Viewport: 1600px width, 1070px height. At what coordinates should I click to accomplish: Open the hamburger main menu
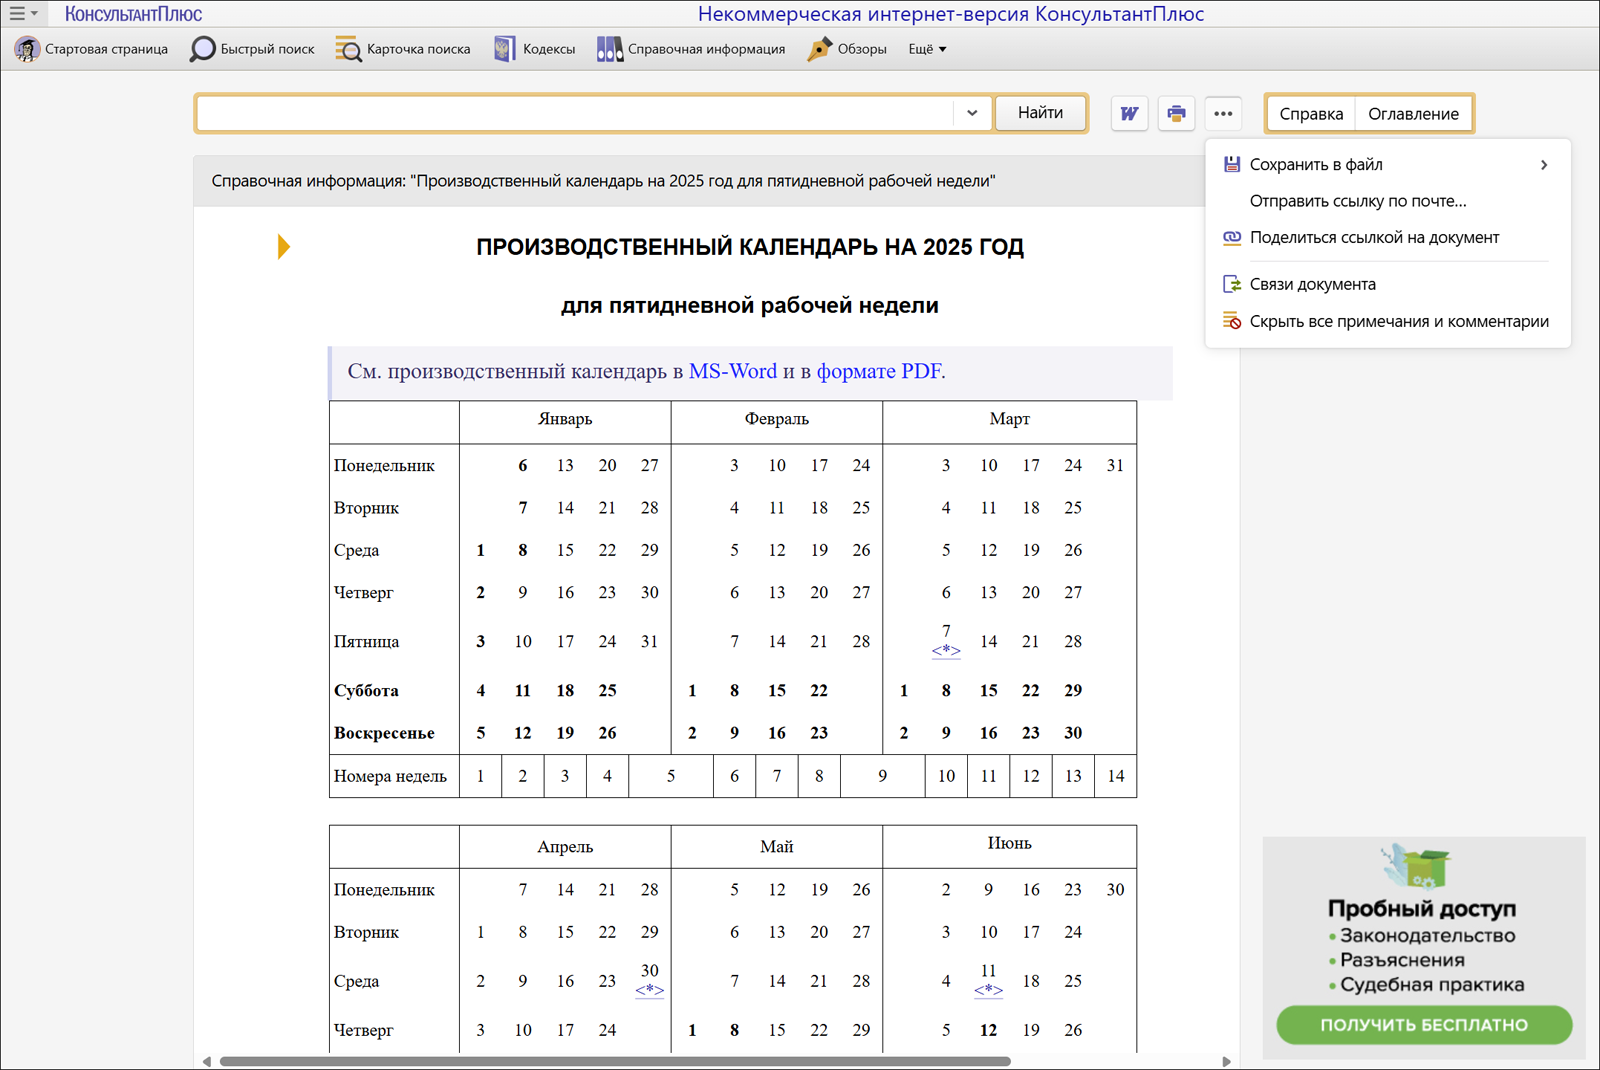pos(22,14)
